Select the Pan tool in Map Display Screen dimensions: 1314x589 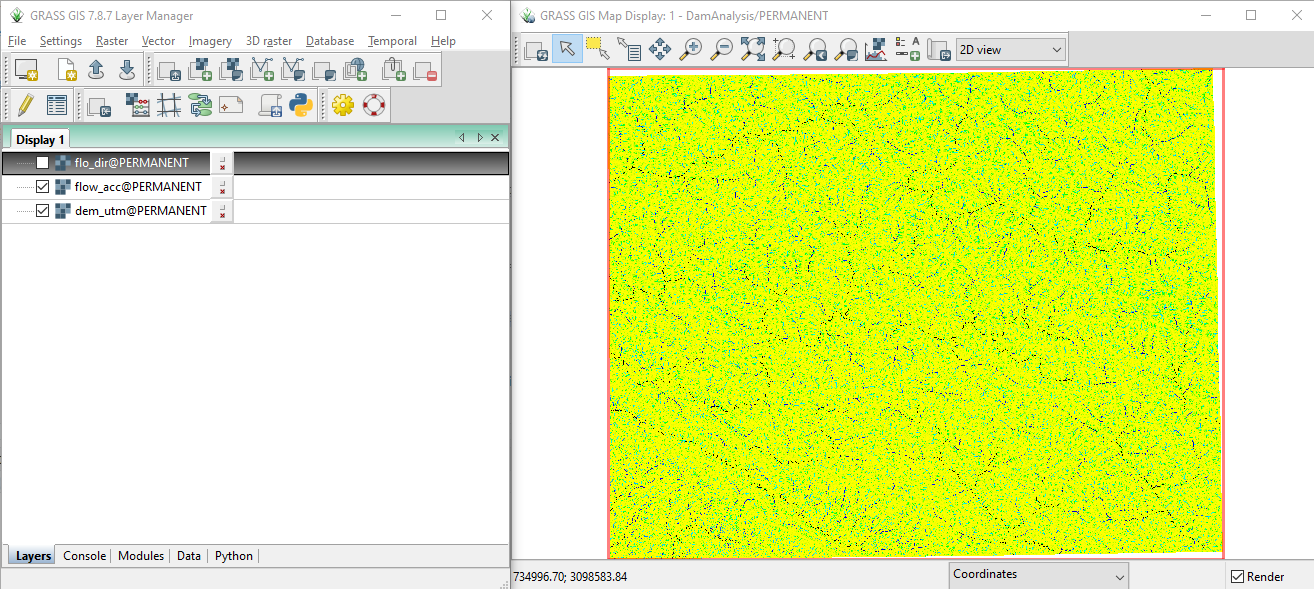[x=659, y=48]
